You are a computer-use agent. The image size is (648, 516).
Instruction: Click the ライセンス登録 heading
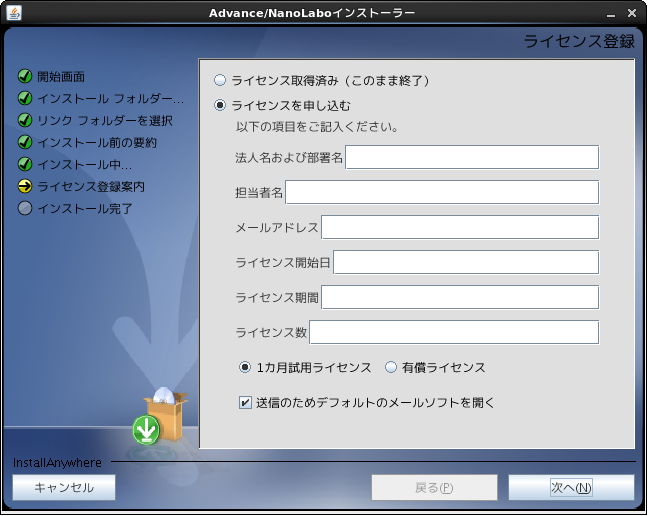pos(579,41)
